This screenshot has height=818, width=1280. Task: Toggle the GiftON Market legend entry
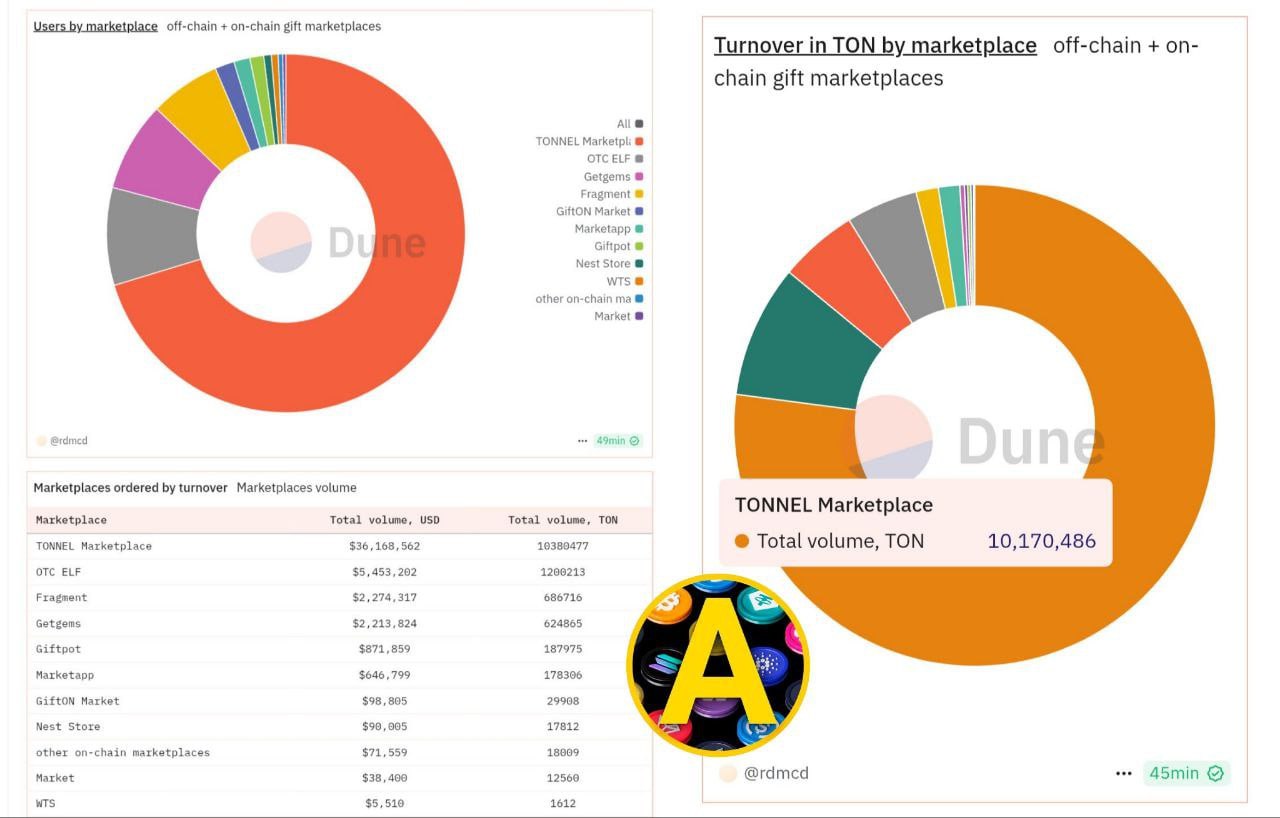point(600,211)
